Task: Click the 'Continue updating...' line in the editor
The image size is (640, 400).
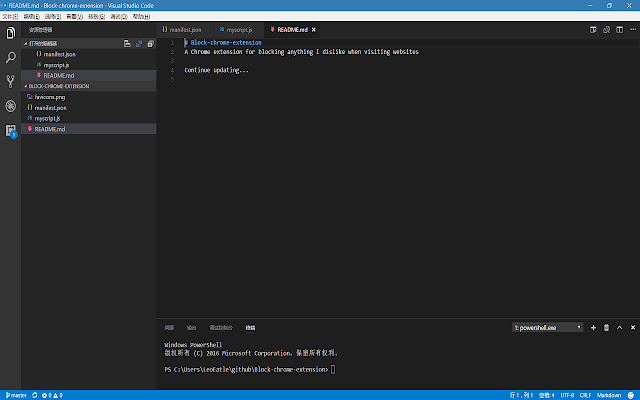Action: click(x=216, y=70)
